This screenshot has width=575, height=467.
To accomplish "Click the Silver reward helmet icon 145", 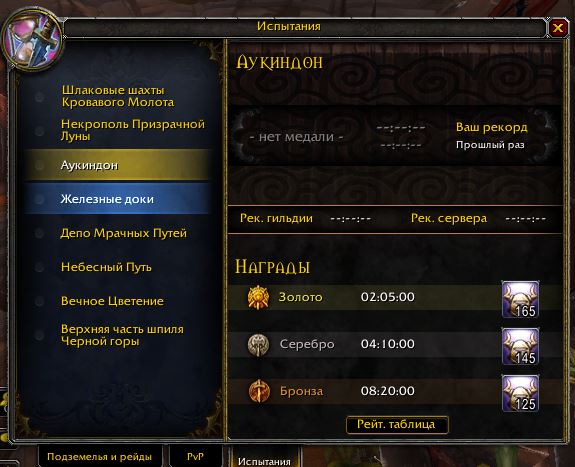I will [520, 346].
